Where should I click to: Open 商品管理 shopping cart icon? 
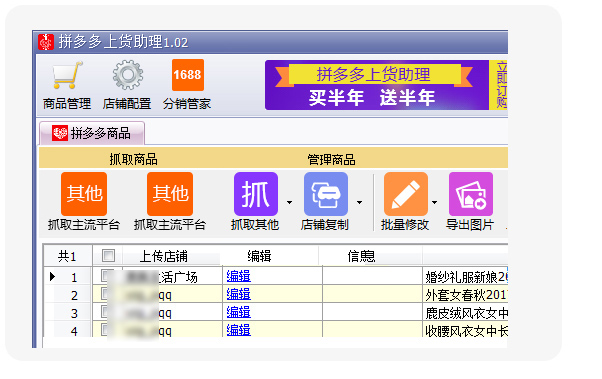click(67, 76)
